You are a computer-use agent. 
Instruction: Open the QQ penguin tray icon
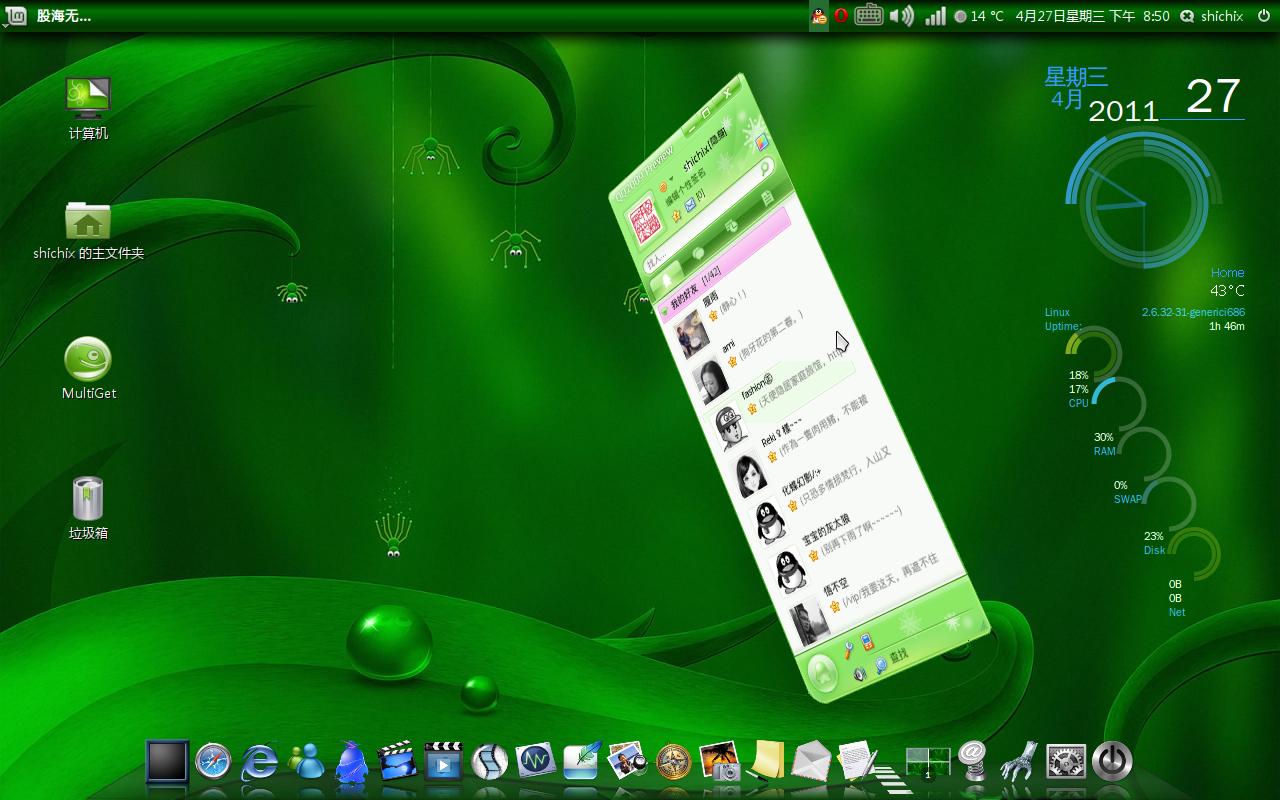pyautogui.click(x=819, y=16)
